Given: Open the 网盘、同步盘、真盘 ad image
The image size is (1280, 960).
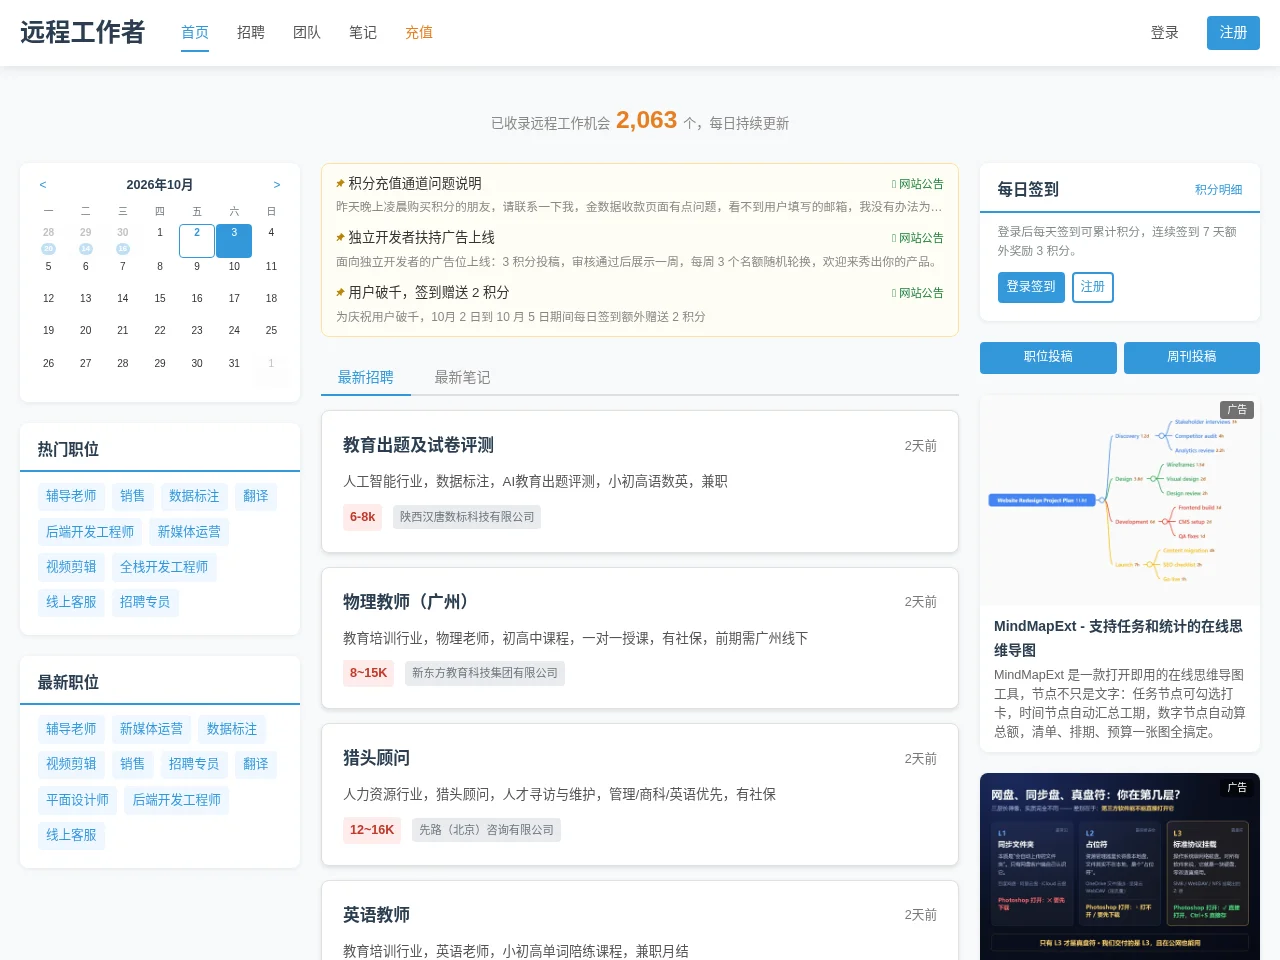Looking at the screenshot, I should [x=1120, y=866].
